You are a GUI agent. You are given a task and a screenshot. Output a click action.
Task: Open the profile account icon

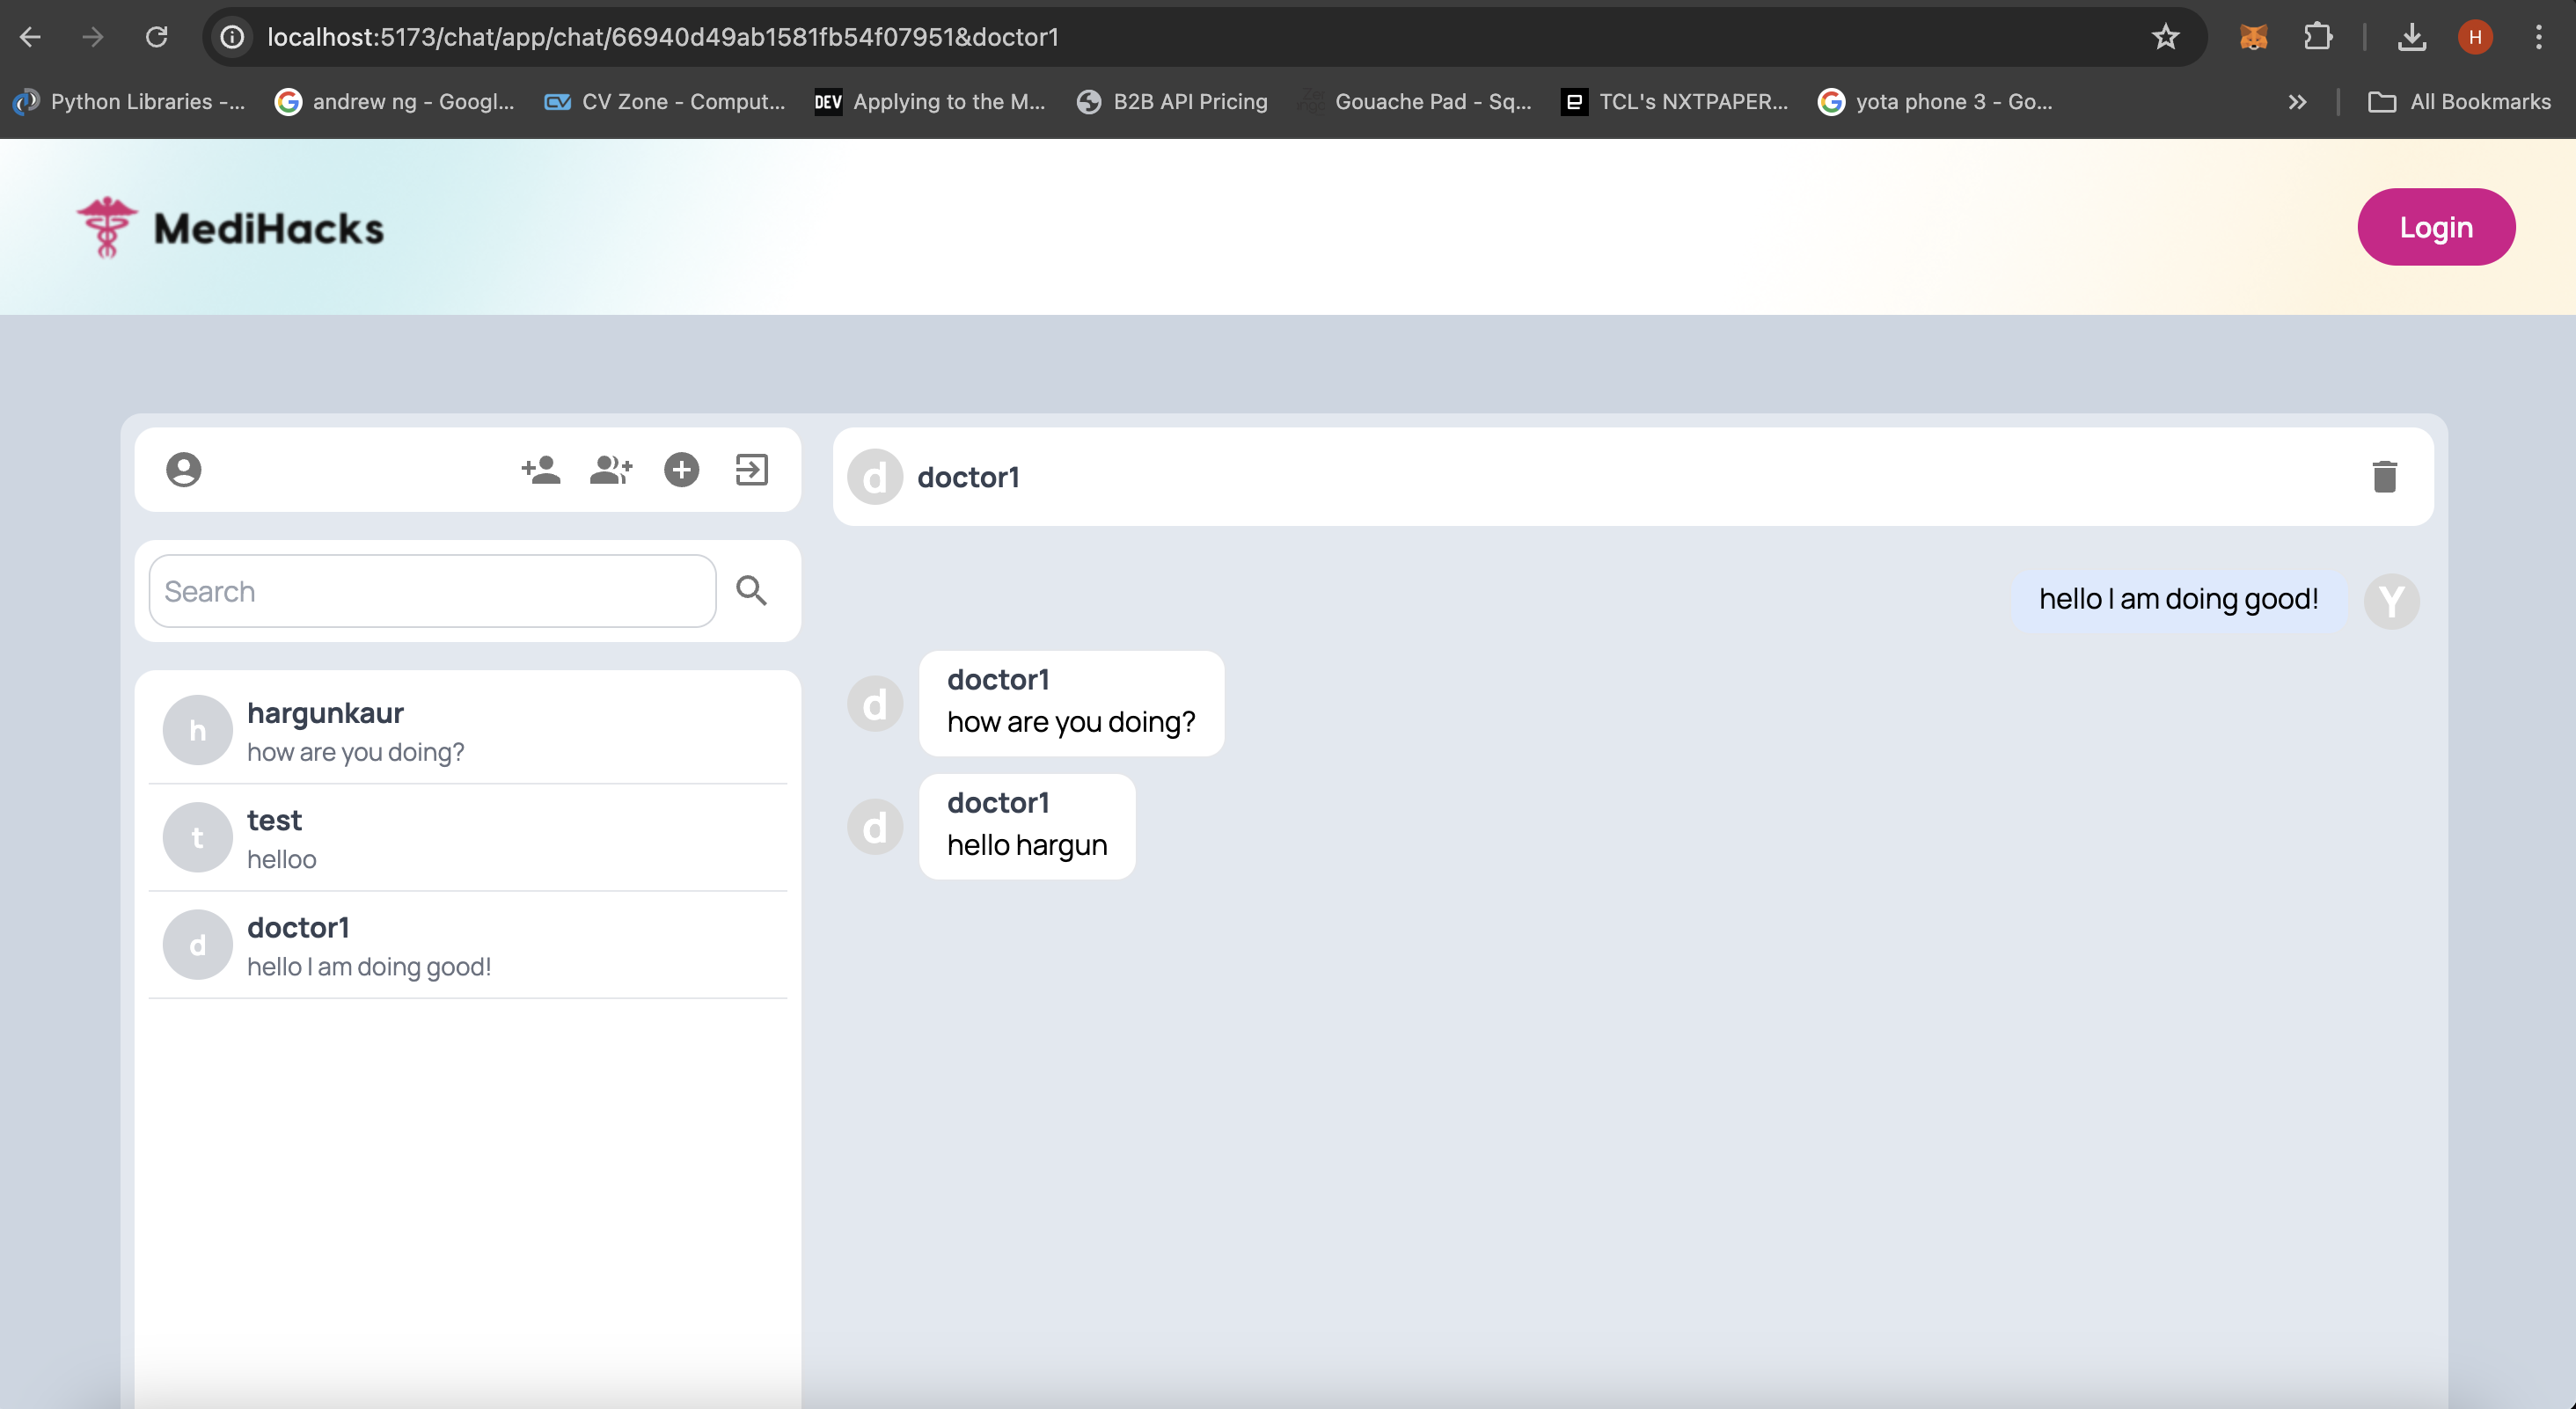[x=184, y=470]
